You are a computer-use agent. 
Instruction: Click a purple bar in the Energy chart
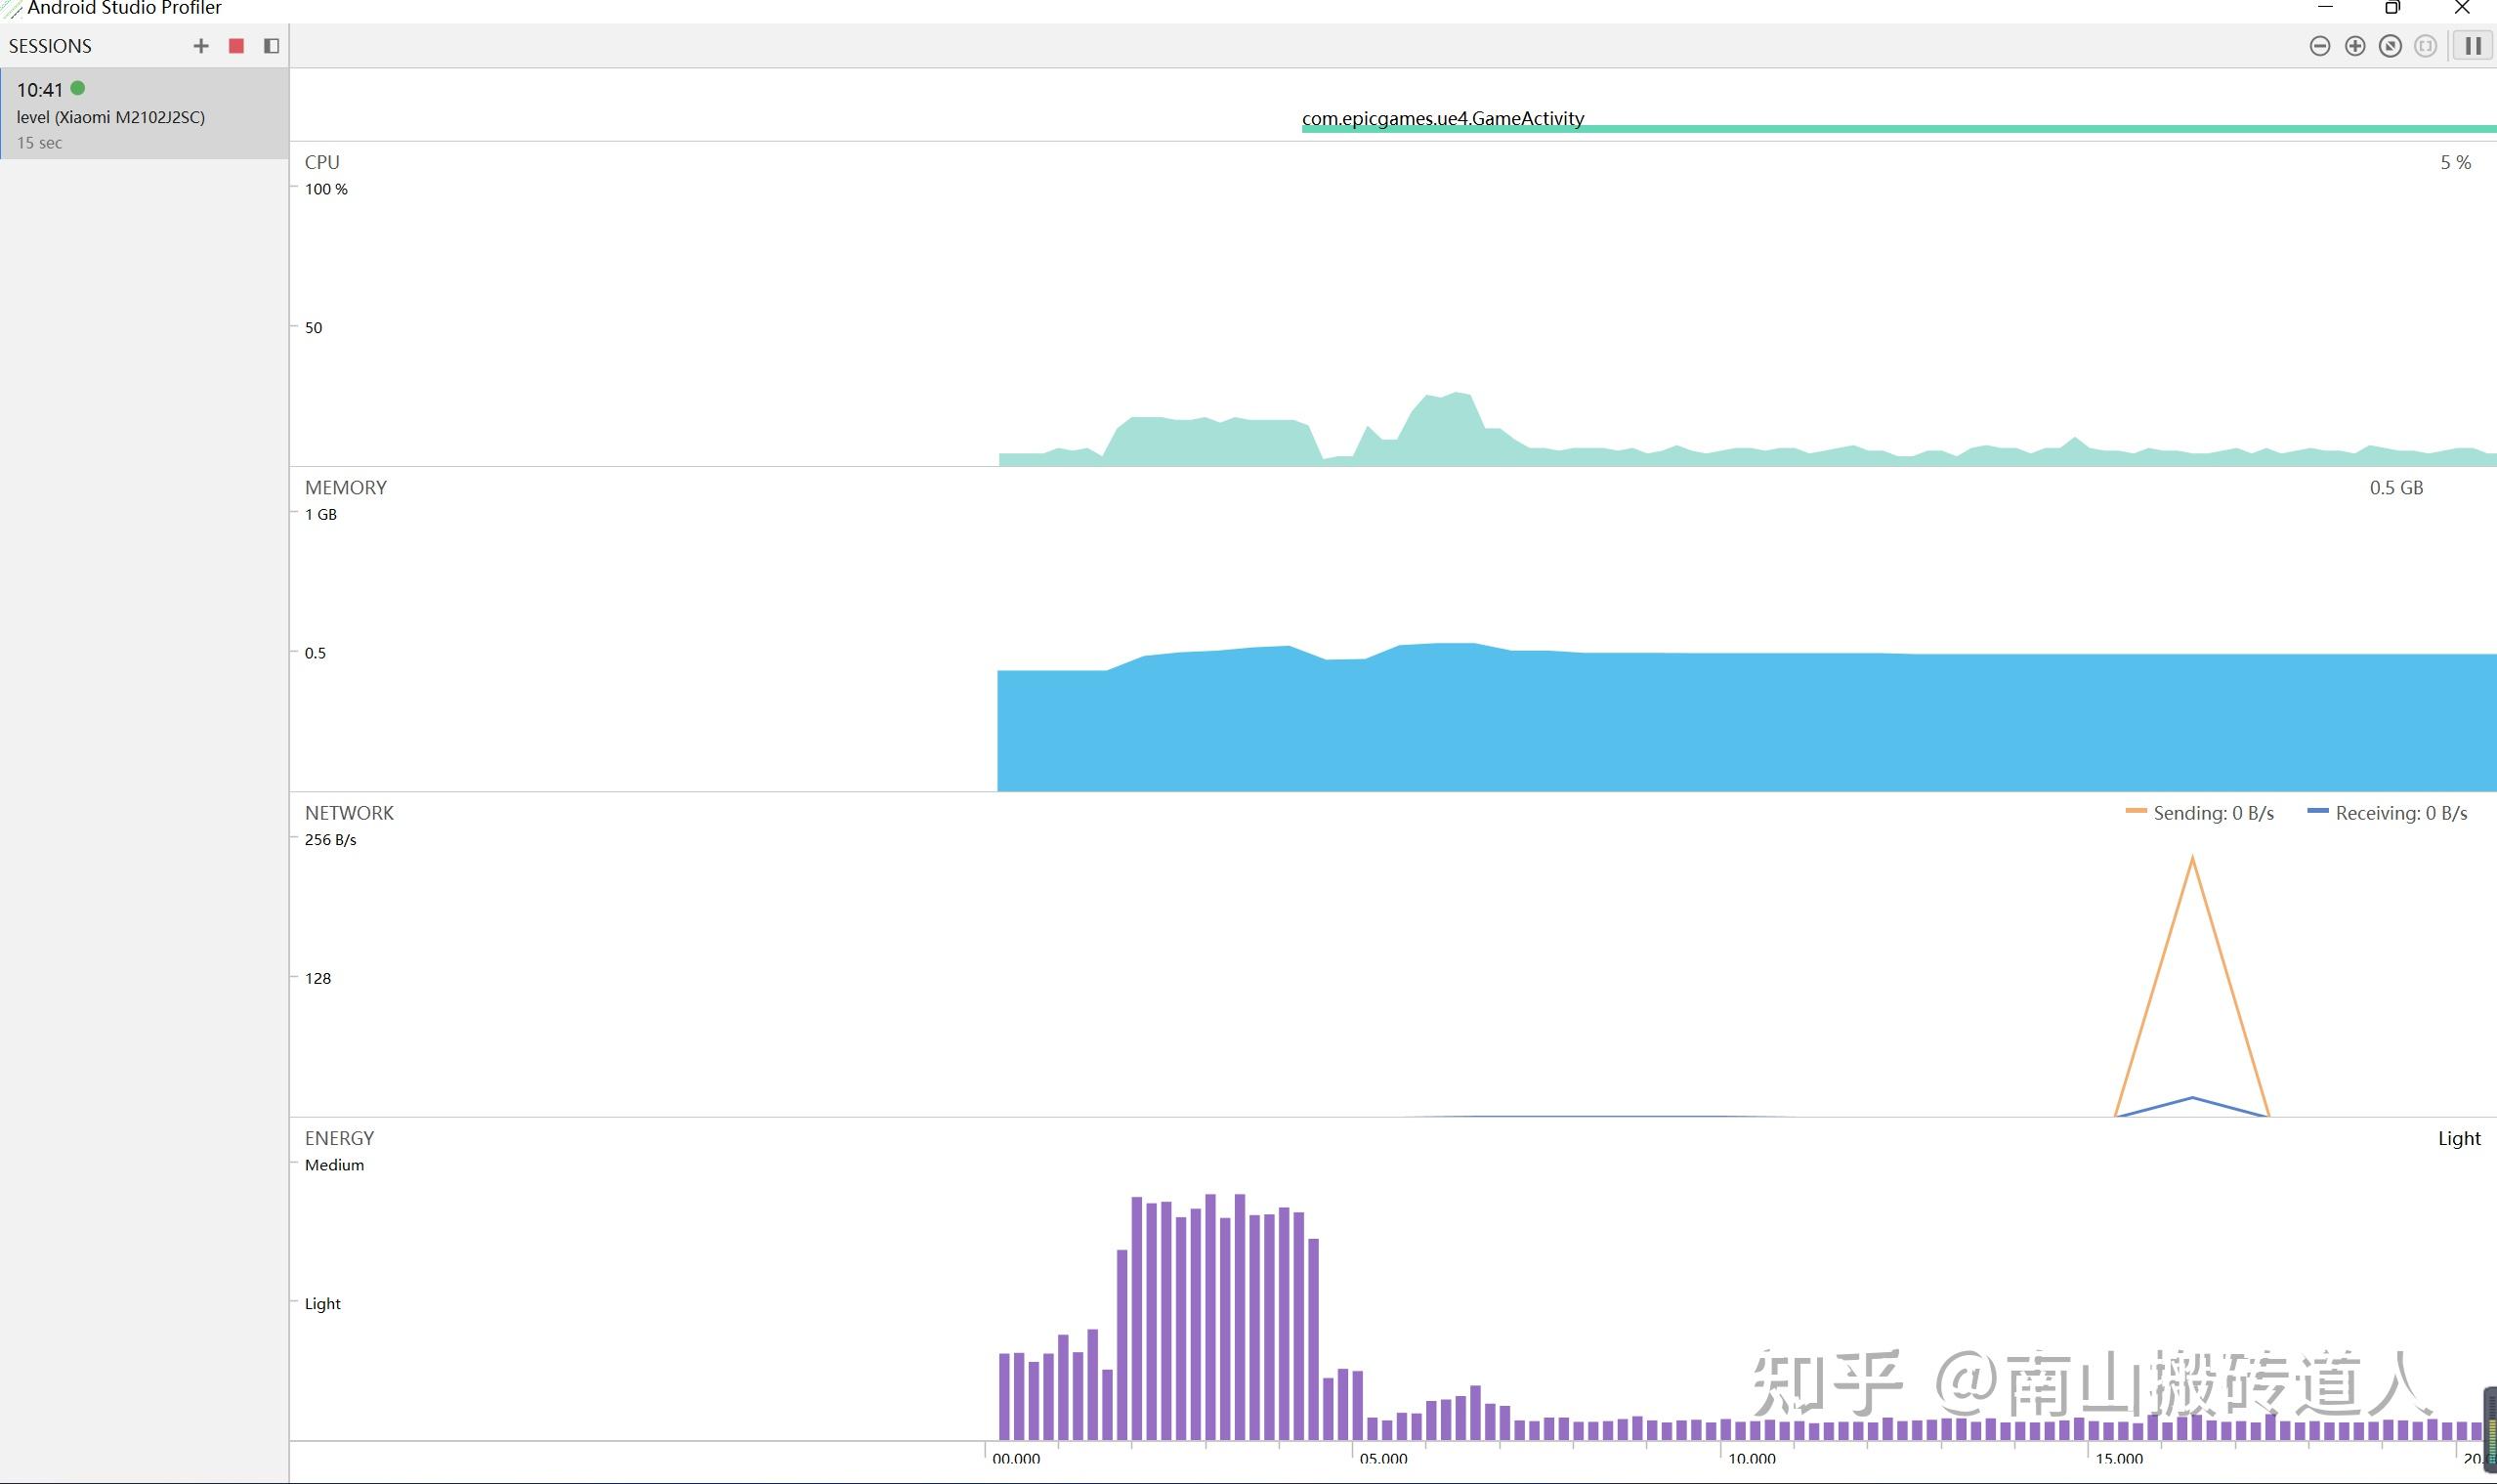point(1210,1300)
